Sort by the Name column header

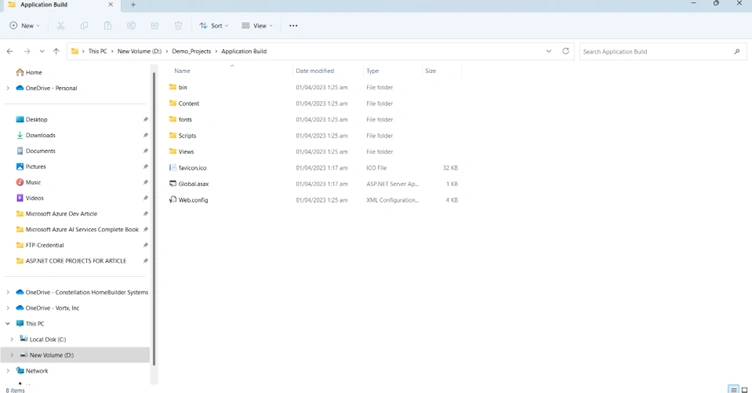182,71
